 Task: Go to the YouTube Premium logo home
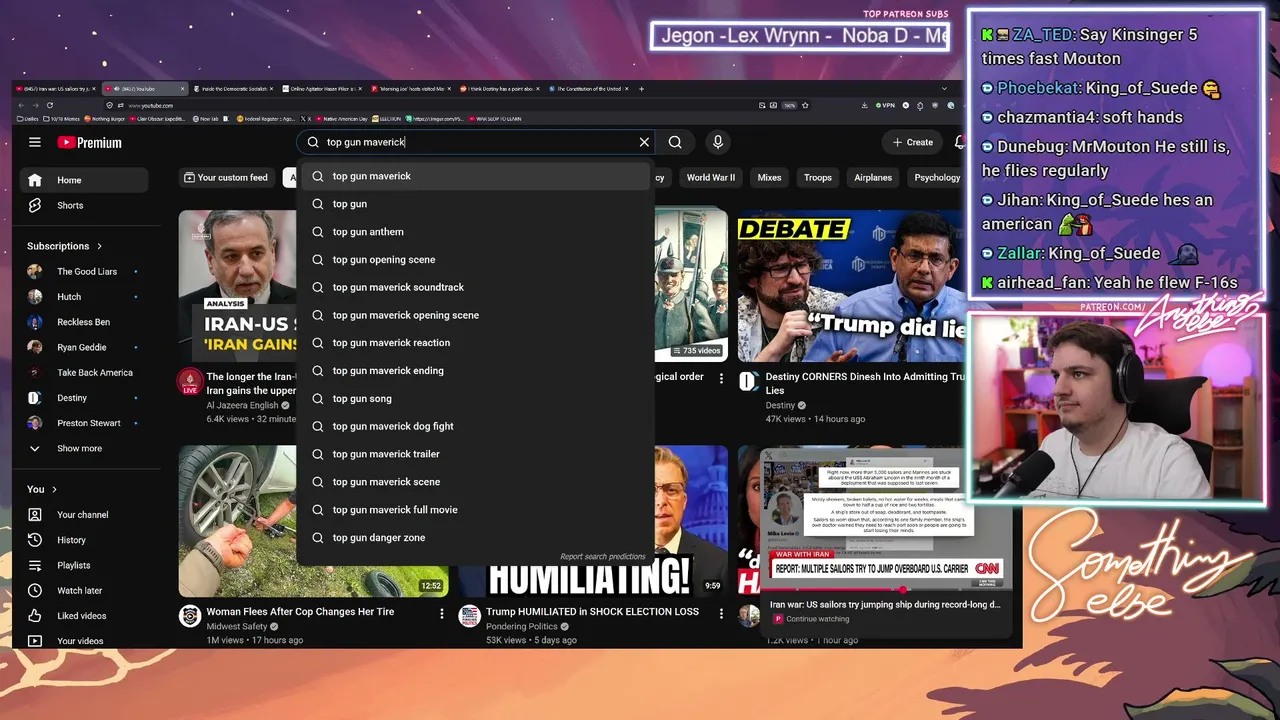pos(90,142)
